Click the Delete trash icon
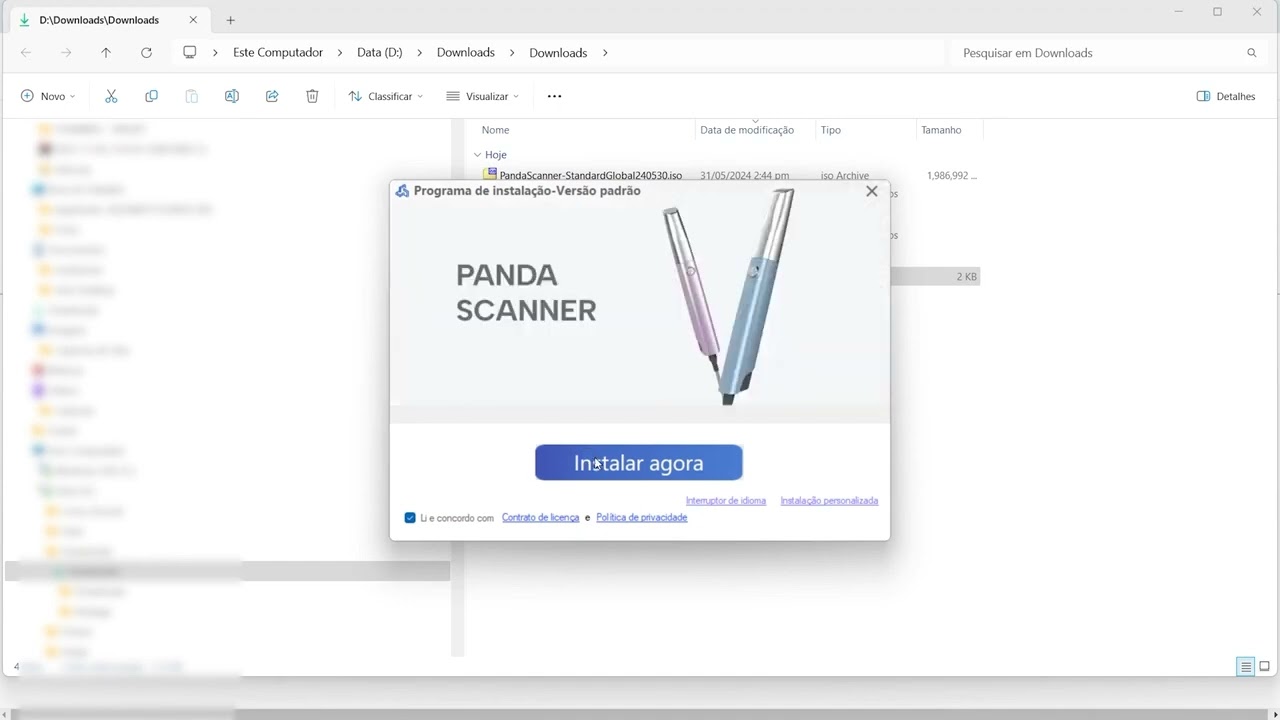The height and width of the screenshot is (720, 1280). pos(312,96)
